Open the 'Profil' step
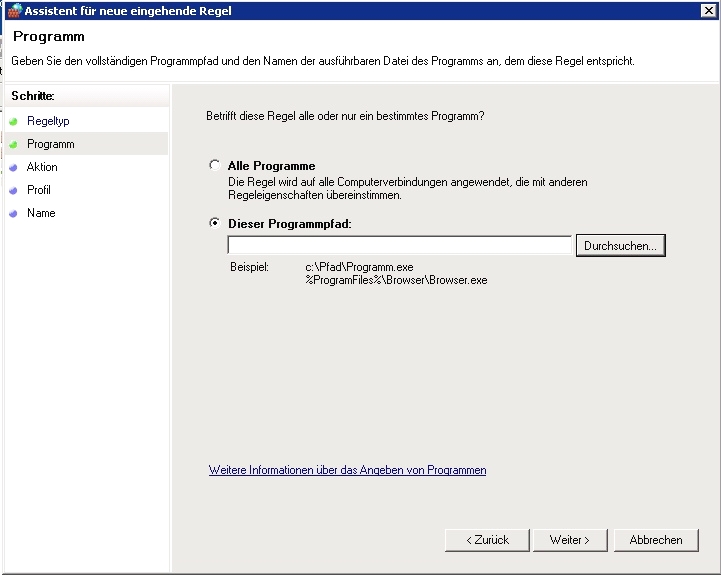This screenshot has height=575, width=721. tap(39, 190)
